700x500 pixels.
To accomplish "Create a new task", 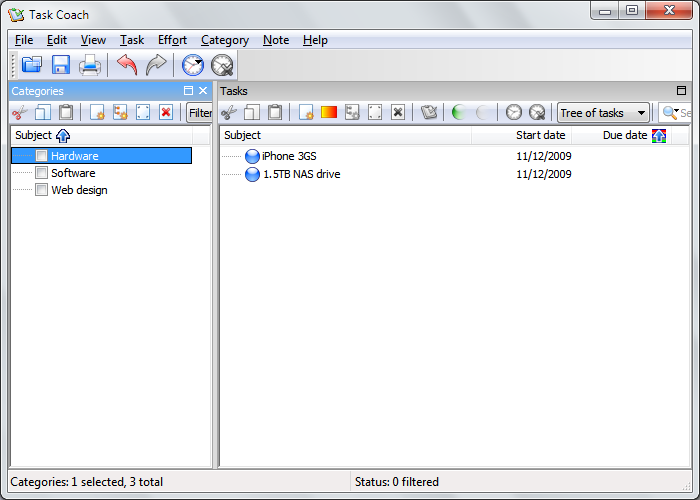I will [306, 112].
